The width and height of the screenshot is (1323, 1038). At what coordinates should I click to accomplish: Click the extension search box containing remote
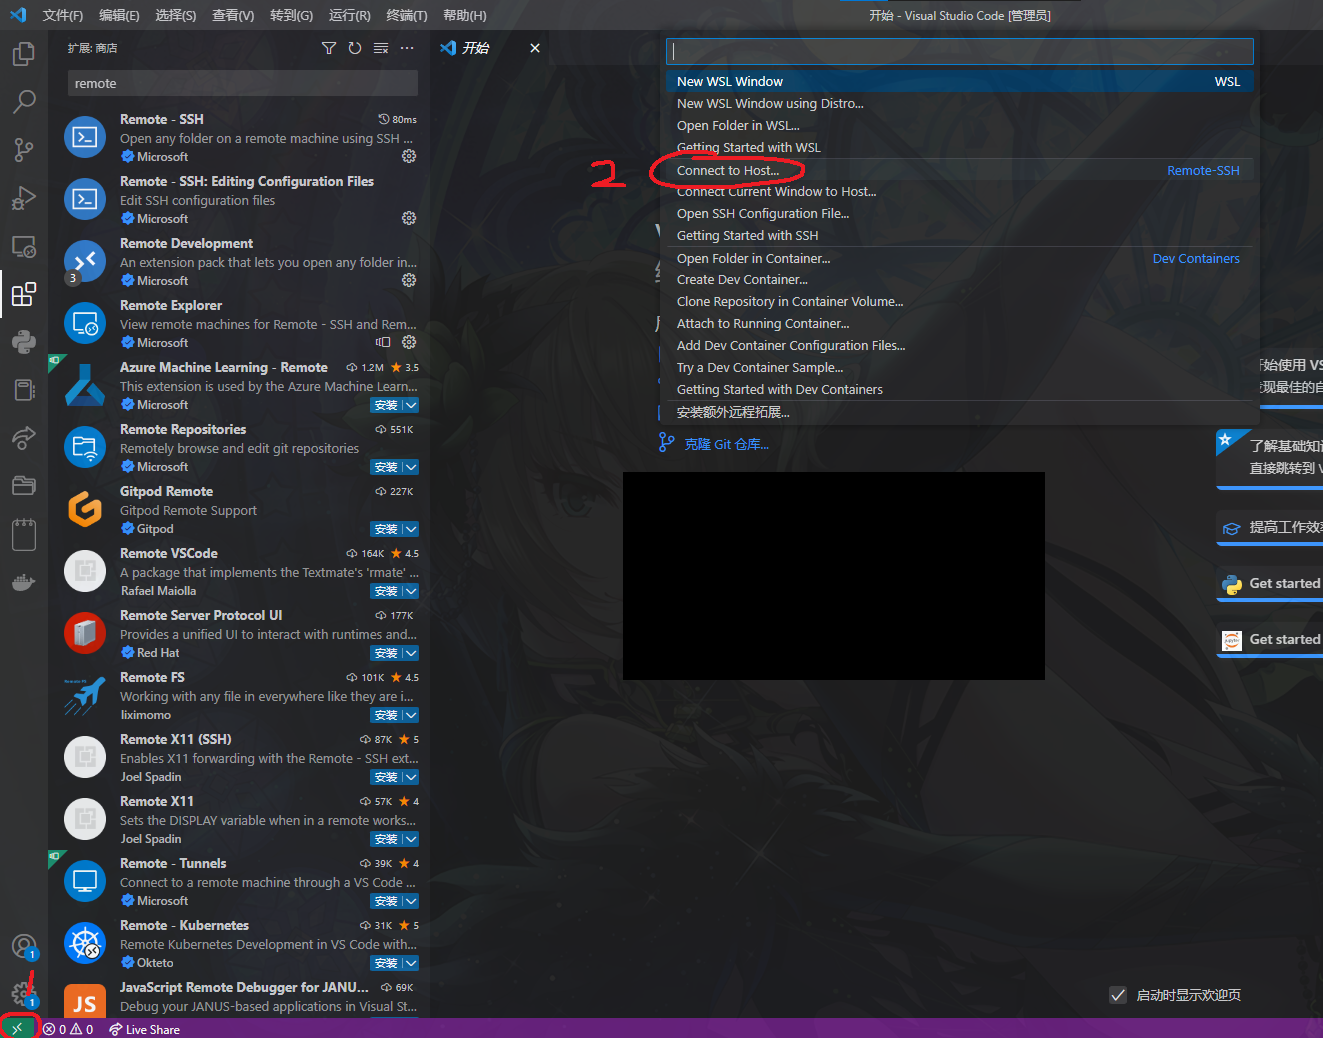pyautogui.click(x=243, y=83)
